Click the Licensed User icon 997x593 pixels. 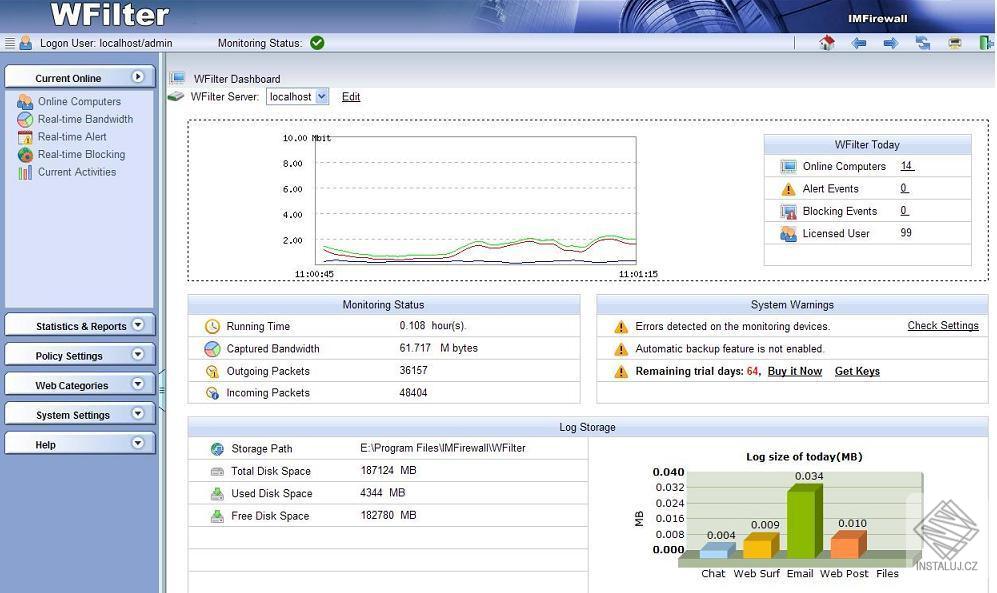point(788,234)
